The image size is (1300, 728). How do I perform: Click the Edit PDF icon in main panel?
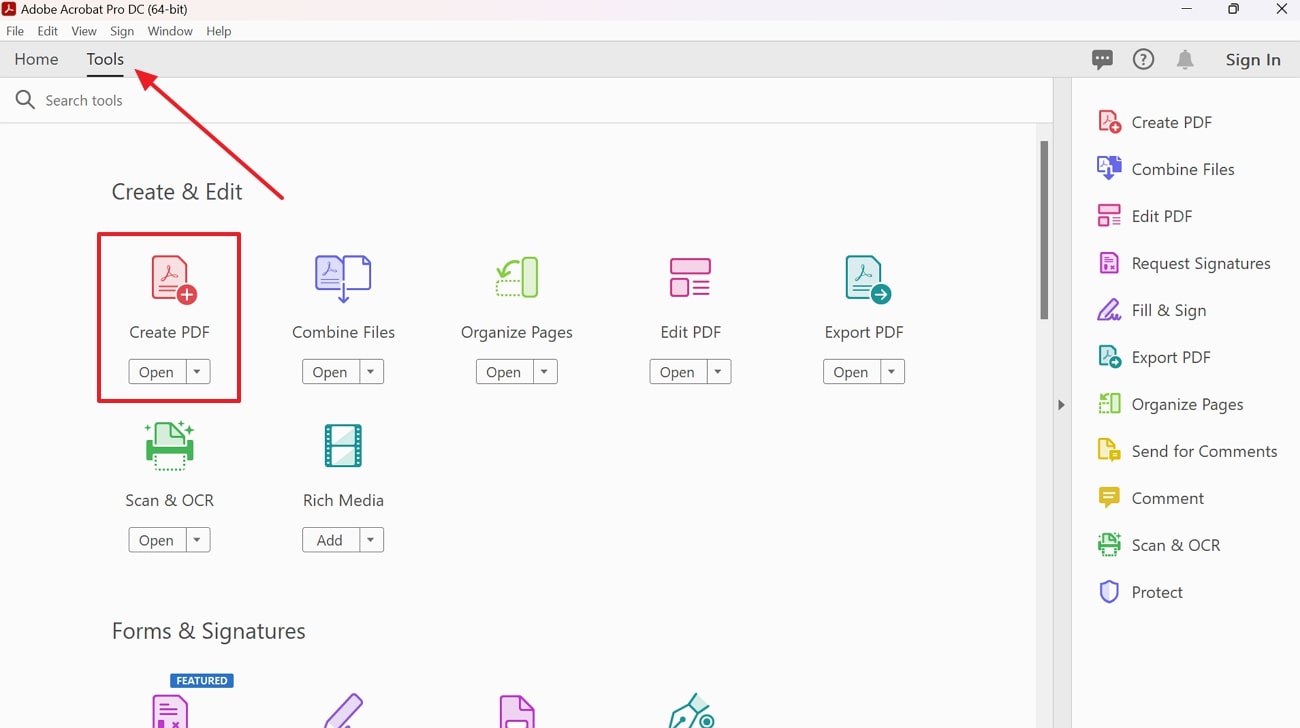click(690, 278)
